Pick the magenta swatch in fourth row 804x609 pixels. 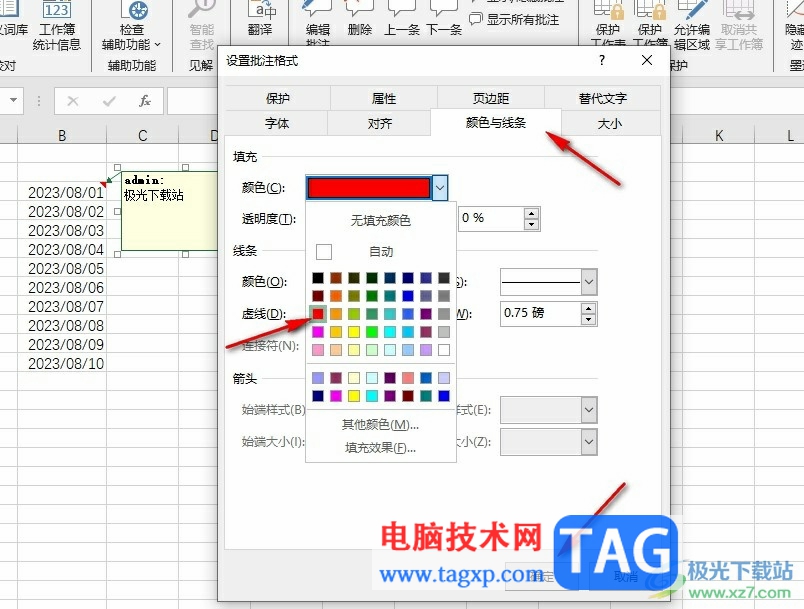[x=318, y=332]
